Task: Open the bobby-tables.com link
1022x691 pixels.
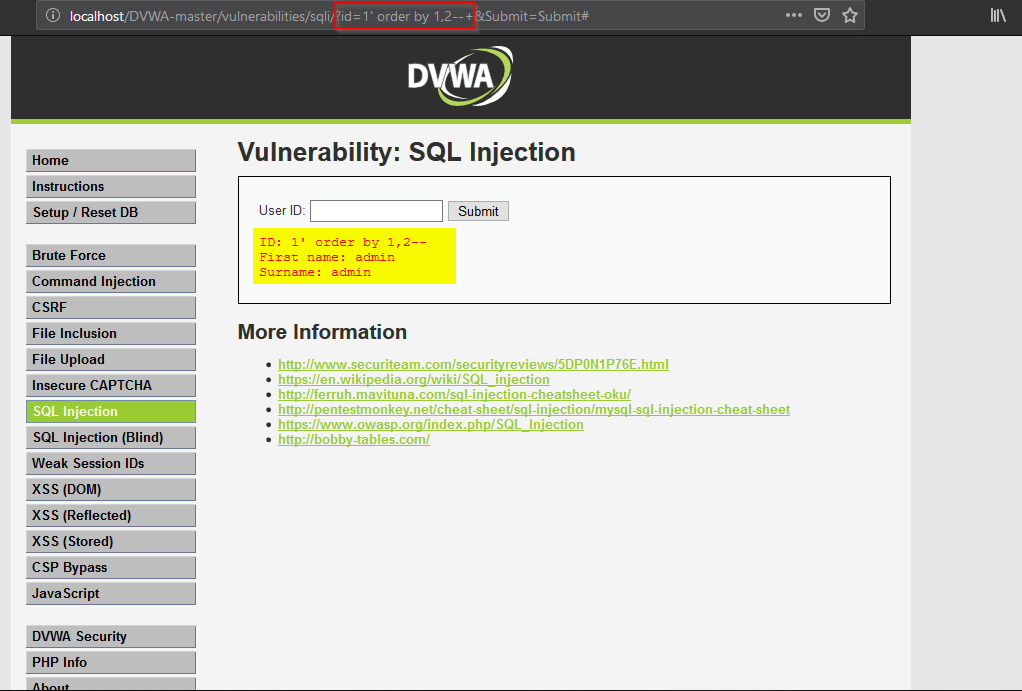Action: (x=354, y=439)
